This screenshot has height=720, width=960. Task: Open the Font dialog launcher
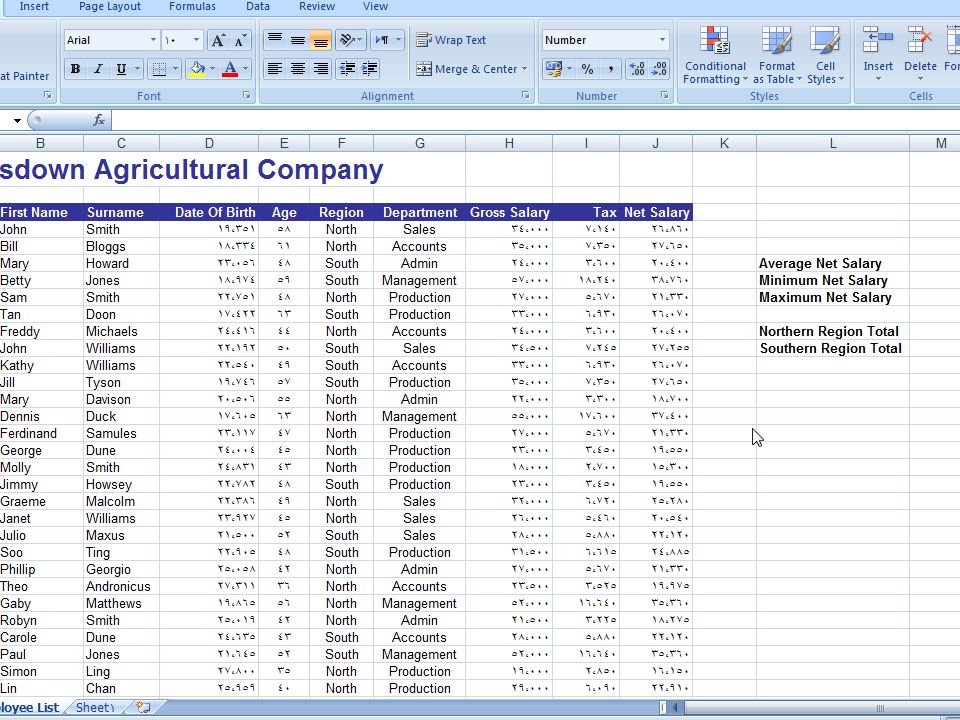pyautogui.click(x=247, y=96)
